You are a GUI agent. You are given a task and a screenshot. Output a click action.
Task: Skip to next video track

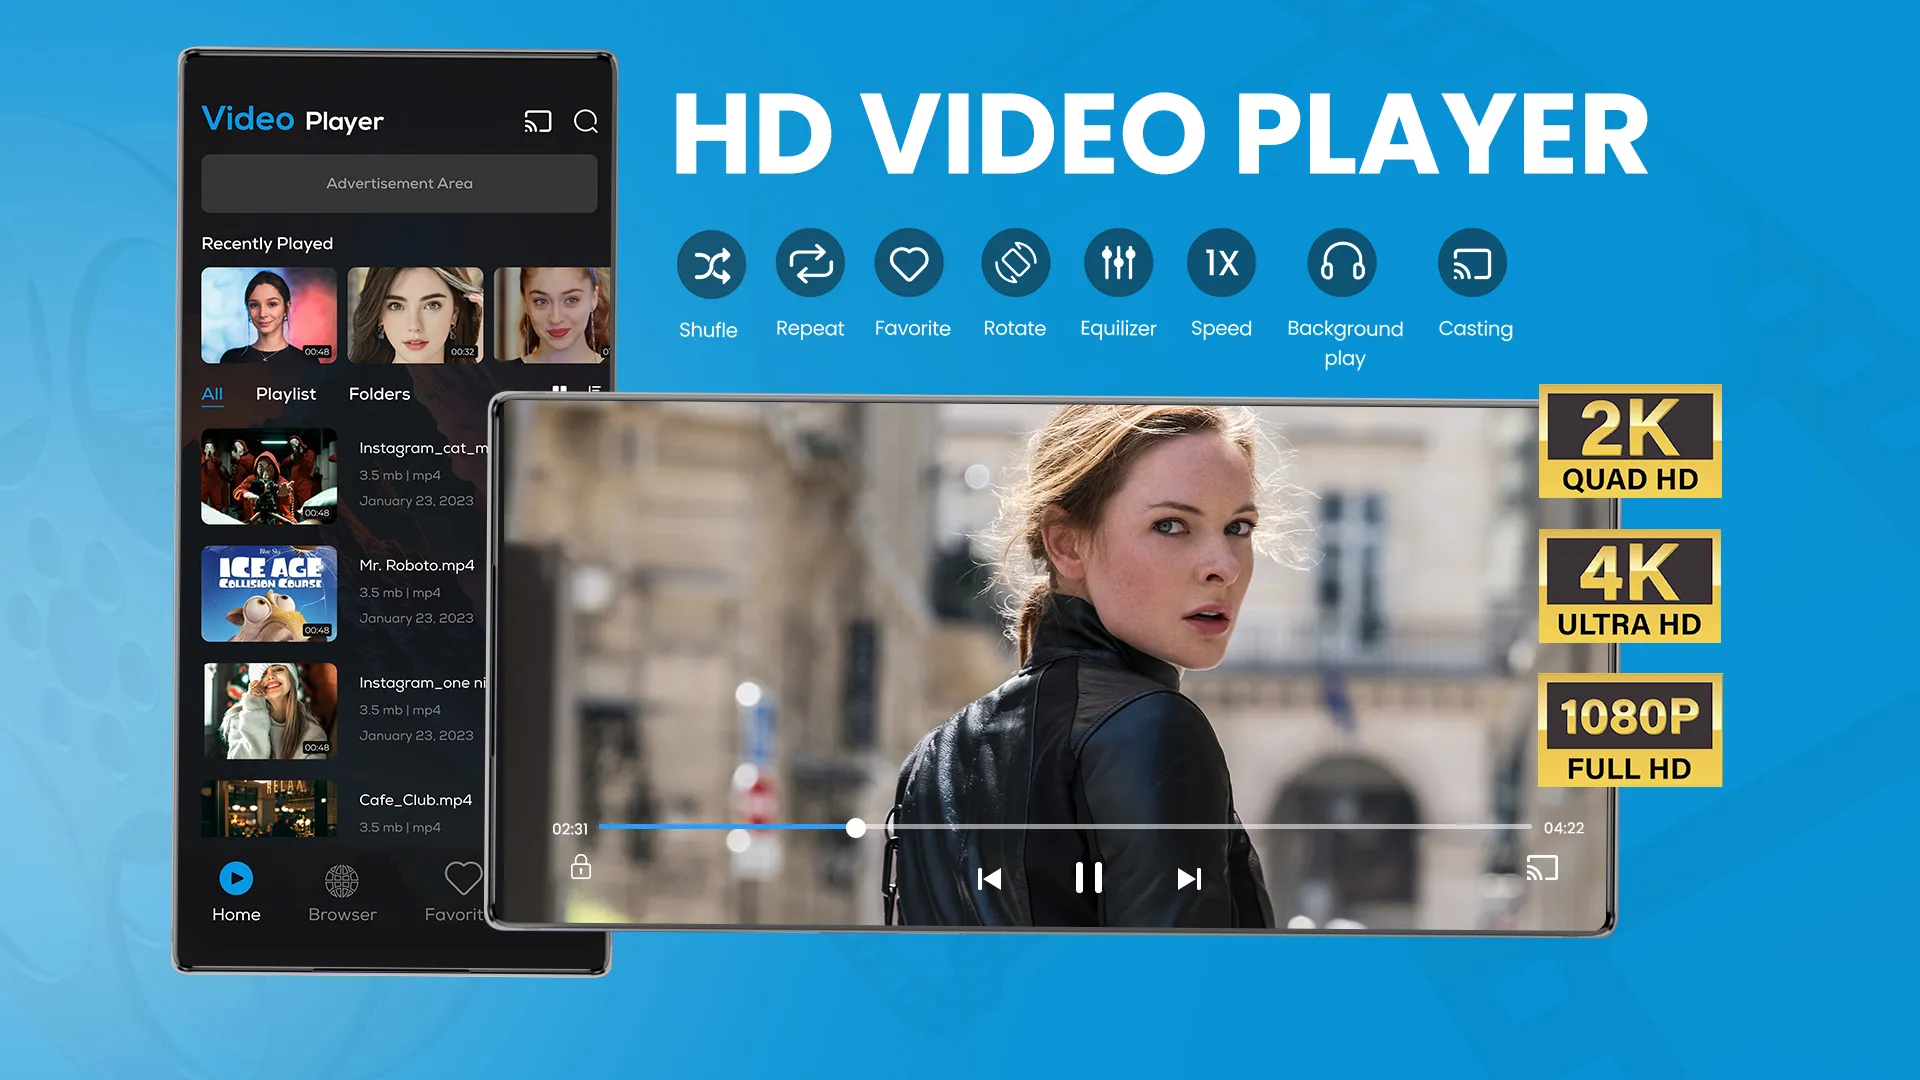click(x=1188, y=878)
